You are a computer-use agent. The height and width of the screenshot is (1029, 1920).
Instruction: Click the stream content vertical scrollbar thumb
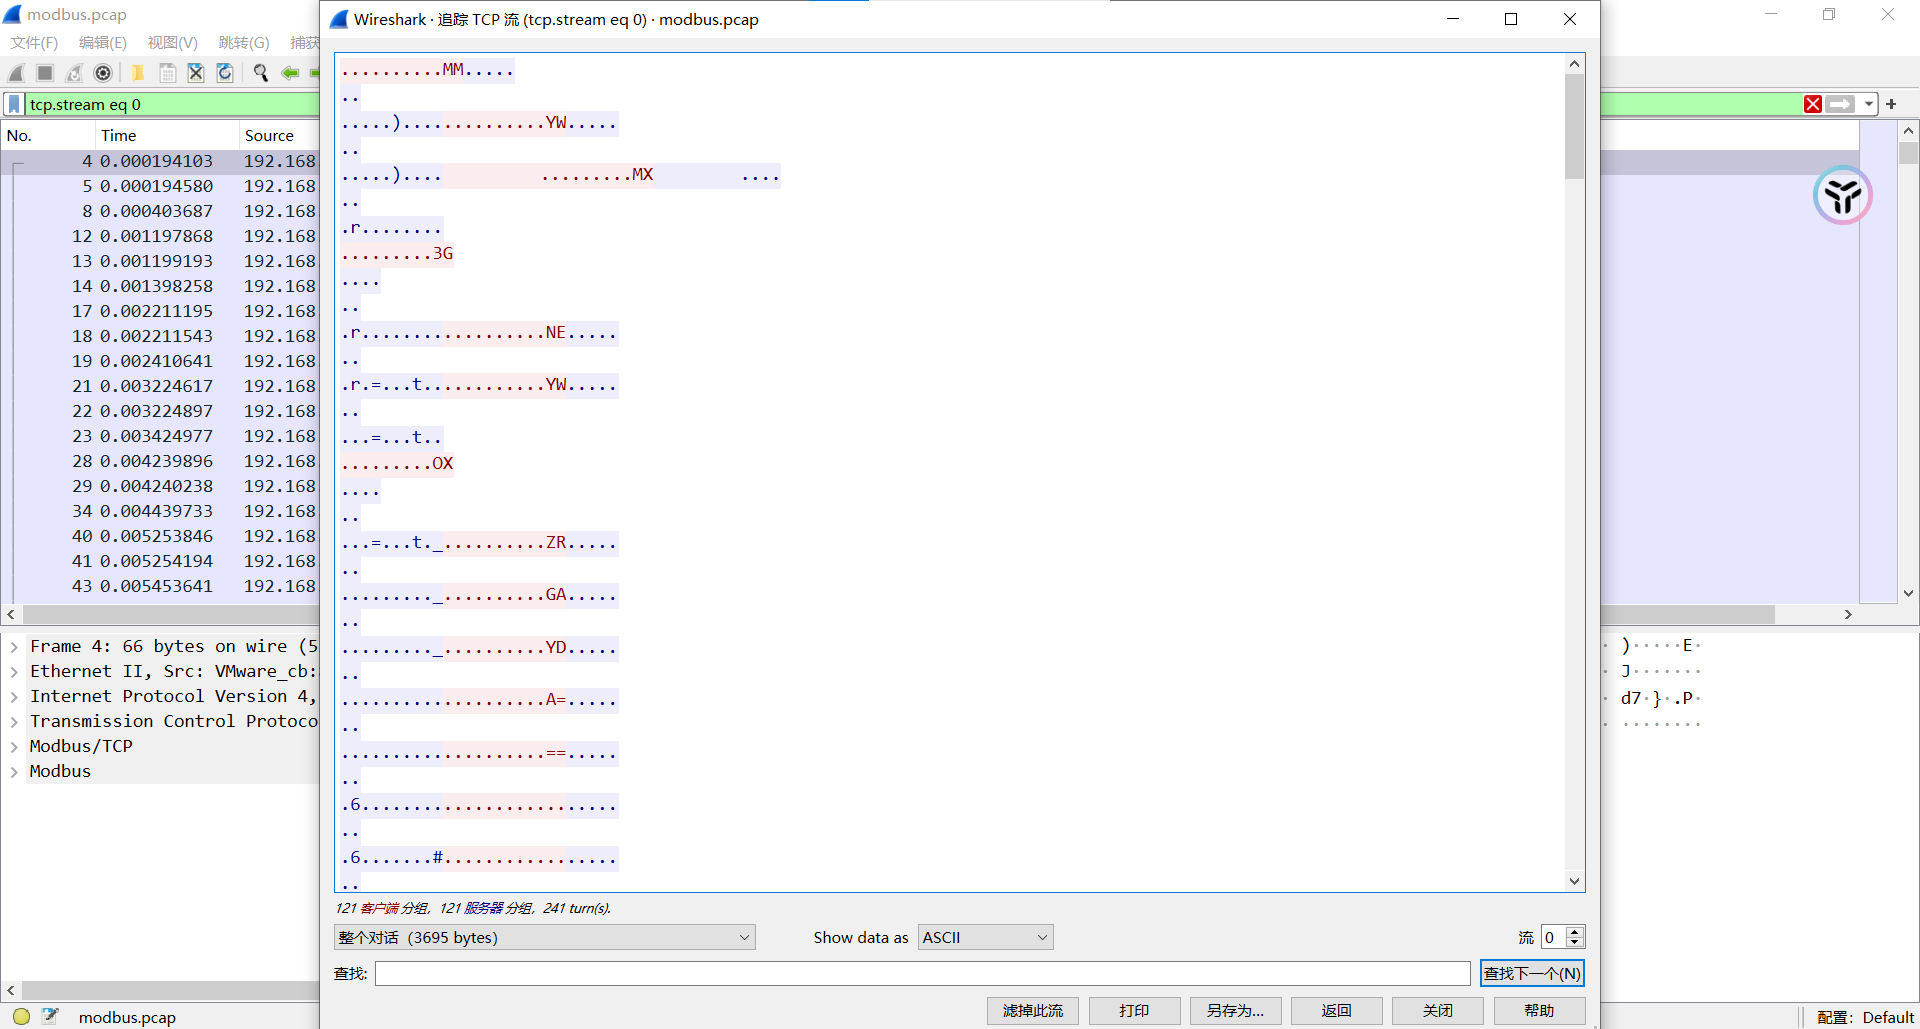click(1575, 127)
